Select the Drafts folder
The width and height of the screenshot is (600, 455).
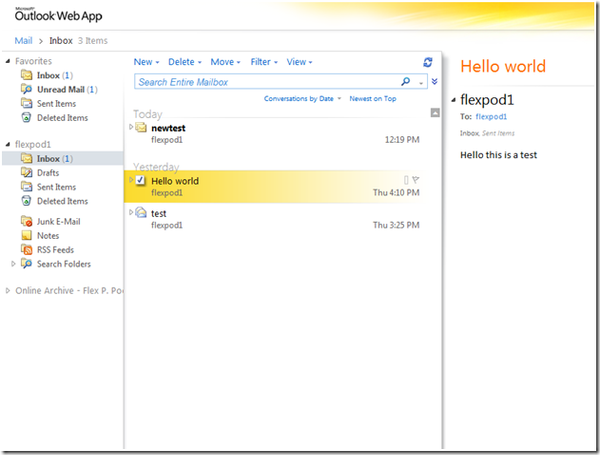pos(48,173)
